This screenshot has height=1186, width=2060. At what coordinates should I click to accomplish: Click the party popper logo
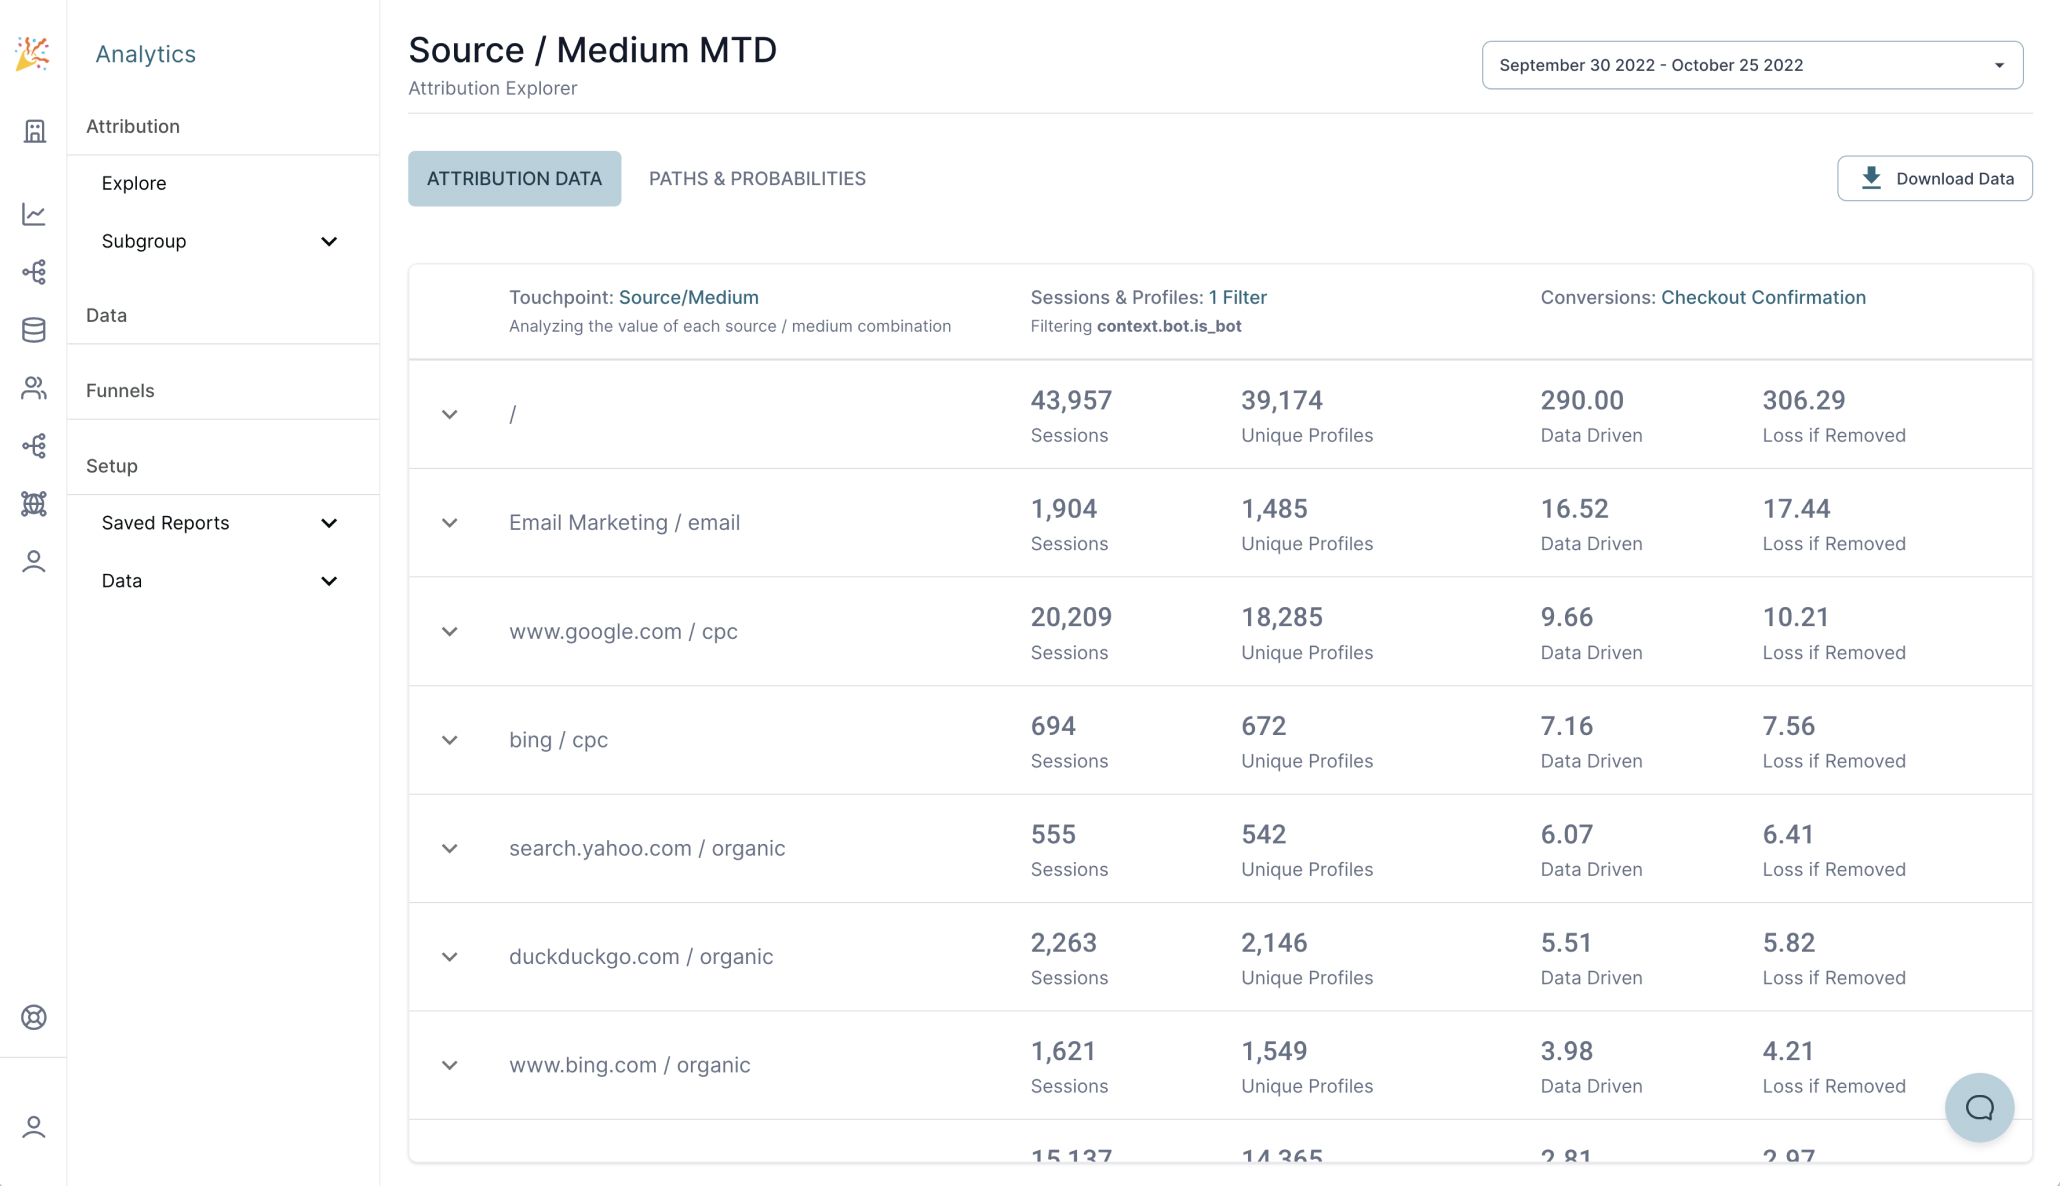point(33,54)
